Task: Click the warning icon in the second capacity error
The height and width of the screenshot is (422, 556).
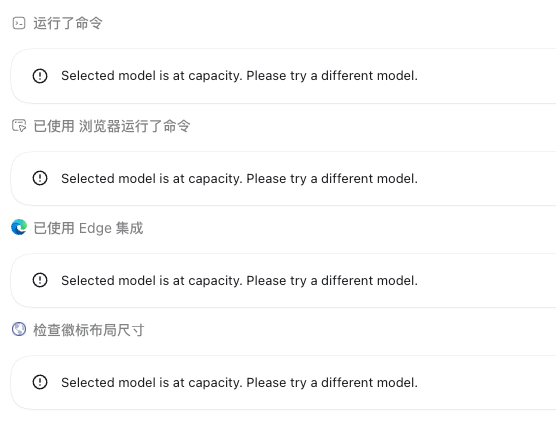Action: [x=40, y=178]
